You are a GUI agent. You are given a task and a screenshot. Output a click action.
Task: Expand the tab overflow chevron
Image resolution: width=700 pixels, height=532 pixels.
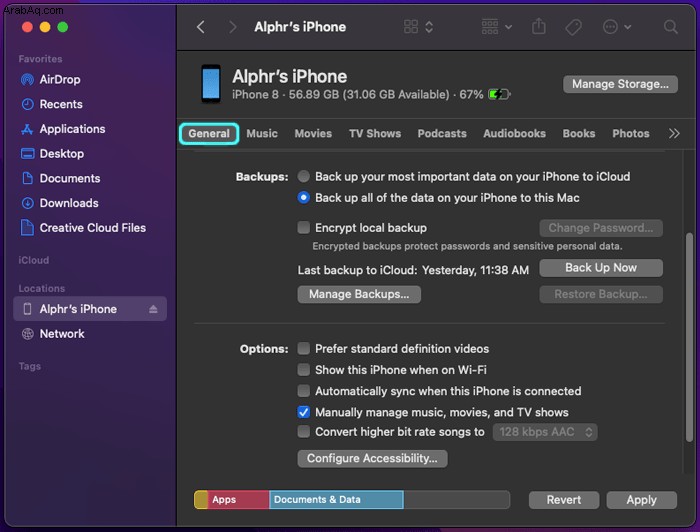pos(674,133)
